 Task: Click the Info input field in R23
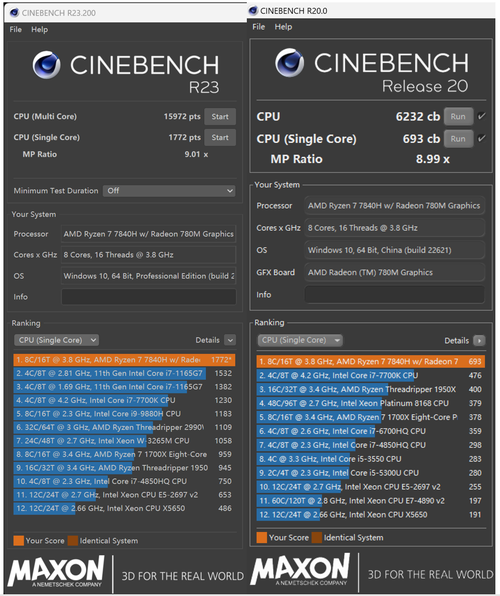tap(149, 297)
